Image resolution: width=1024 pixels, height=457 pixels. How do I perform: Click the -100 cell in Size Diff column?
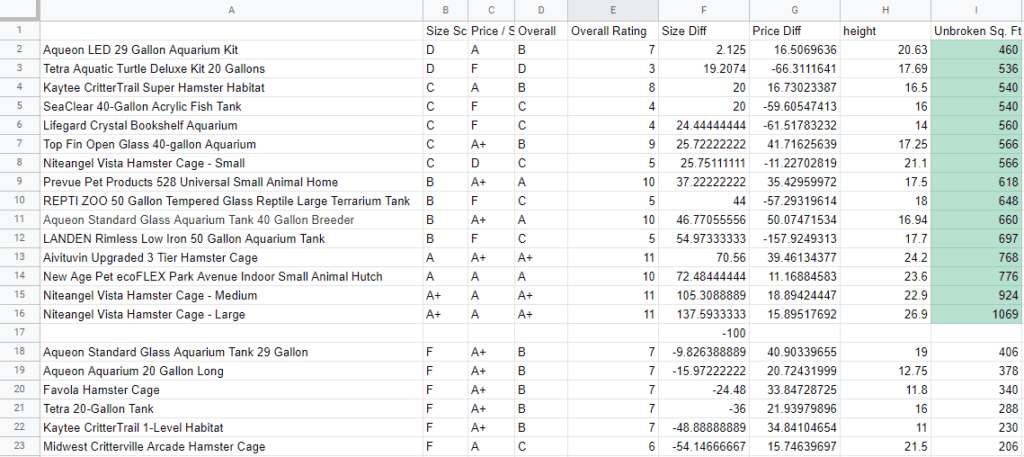click(704, 333)
